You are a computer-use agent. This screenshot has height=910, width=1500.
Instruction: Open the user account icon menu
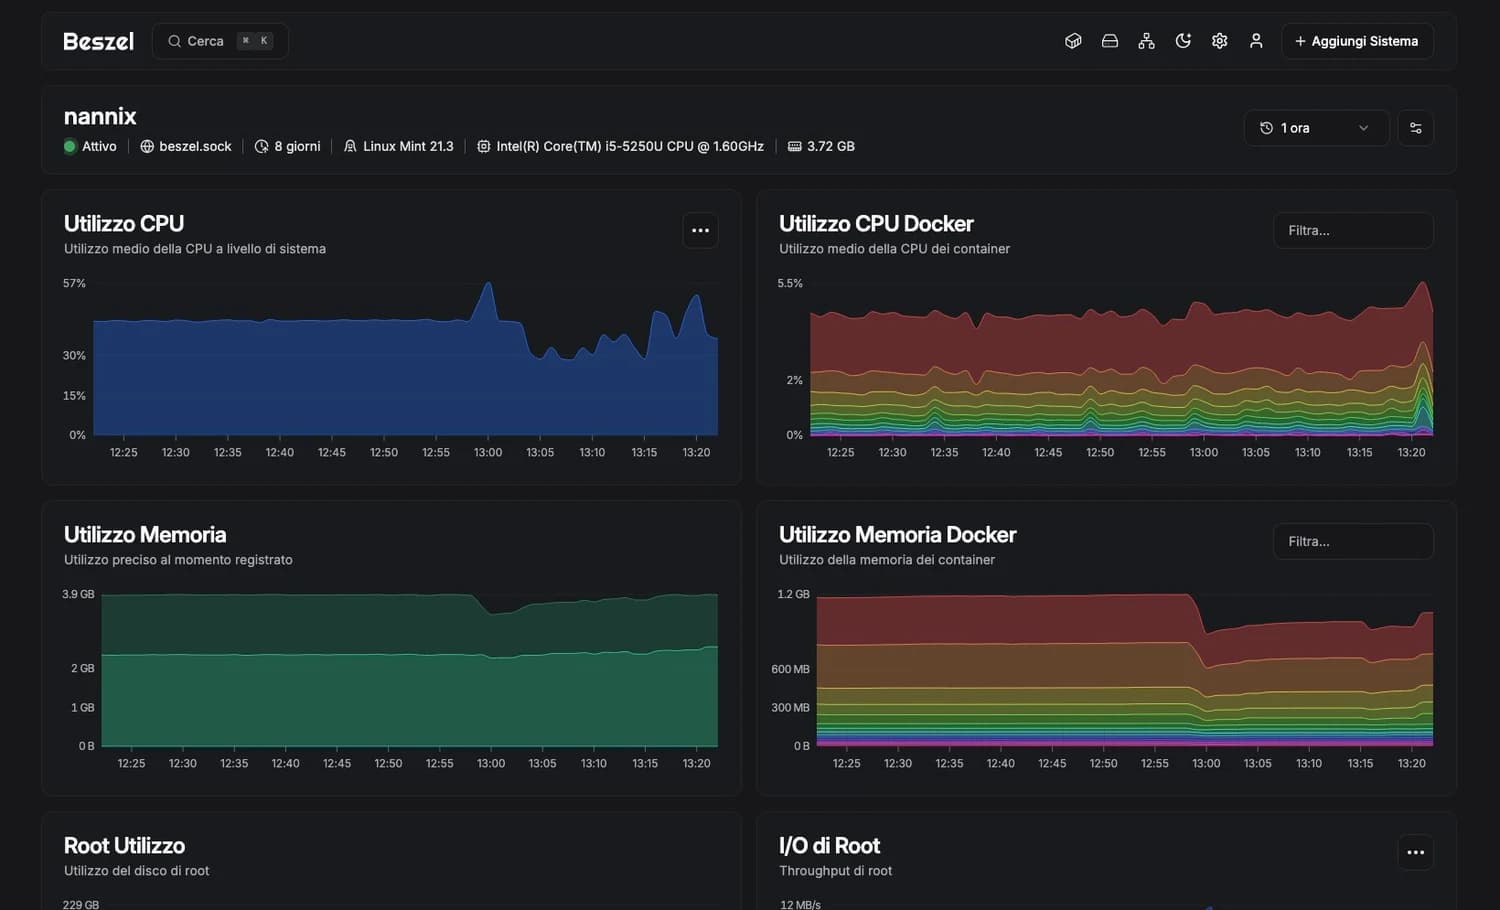click(1256, 41)
